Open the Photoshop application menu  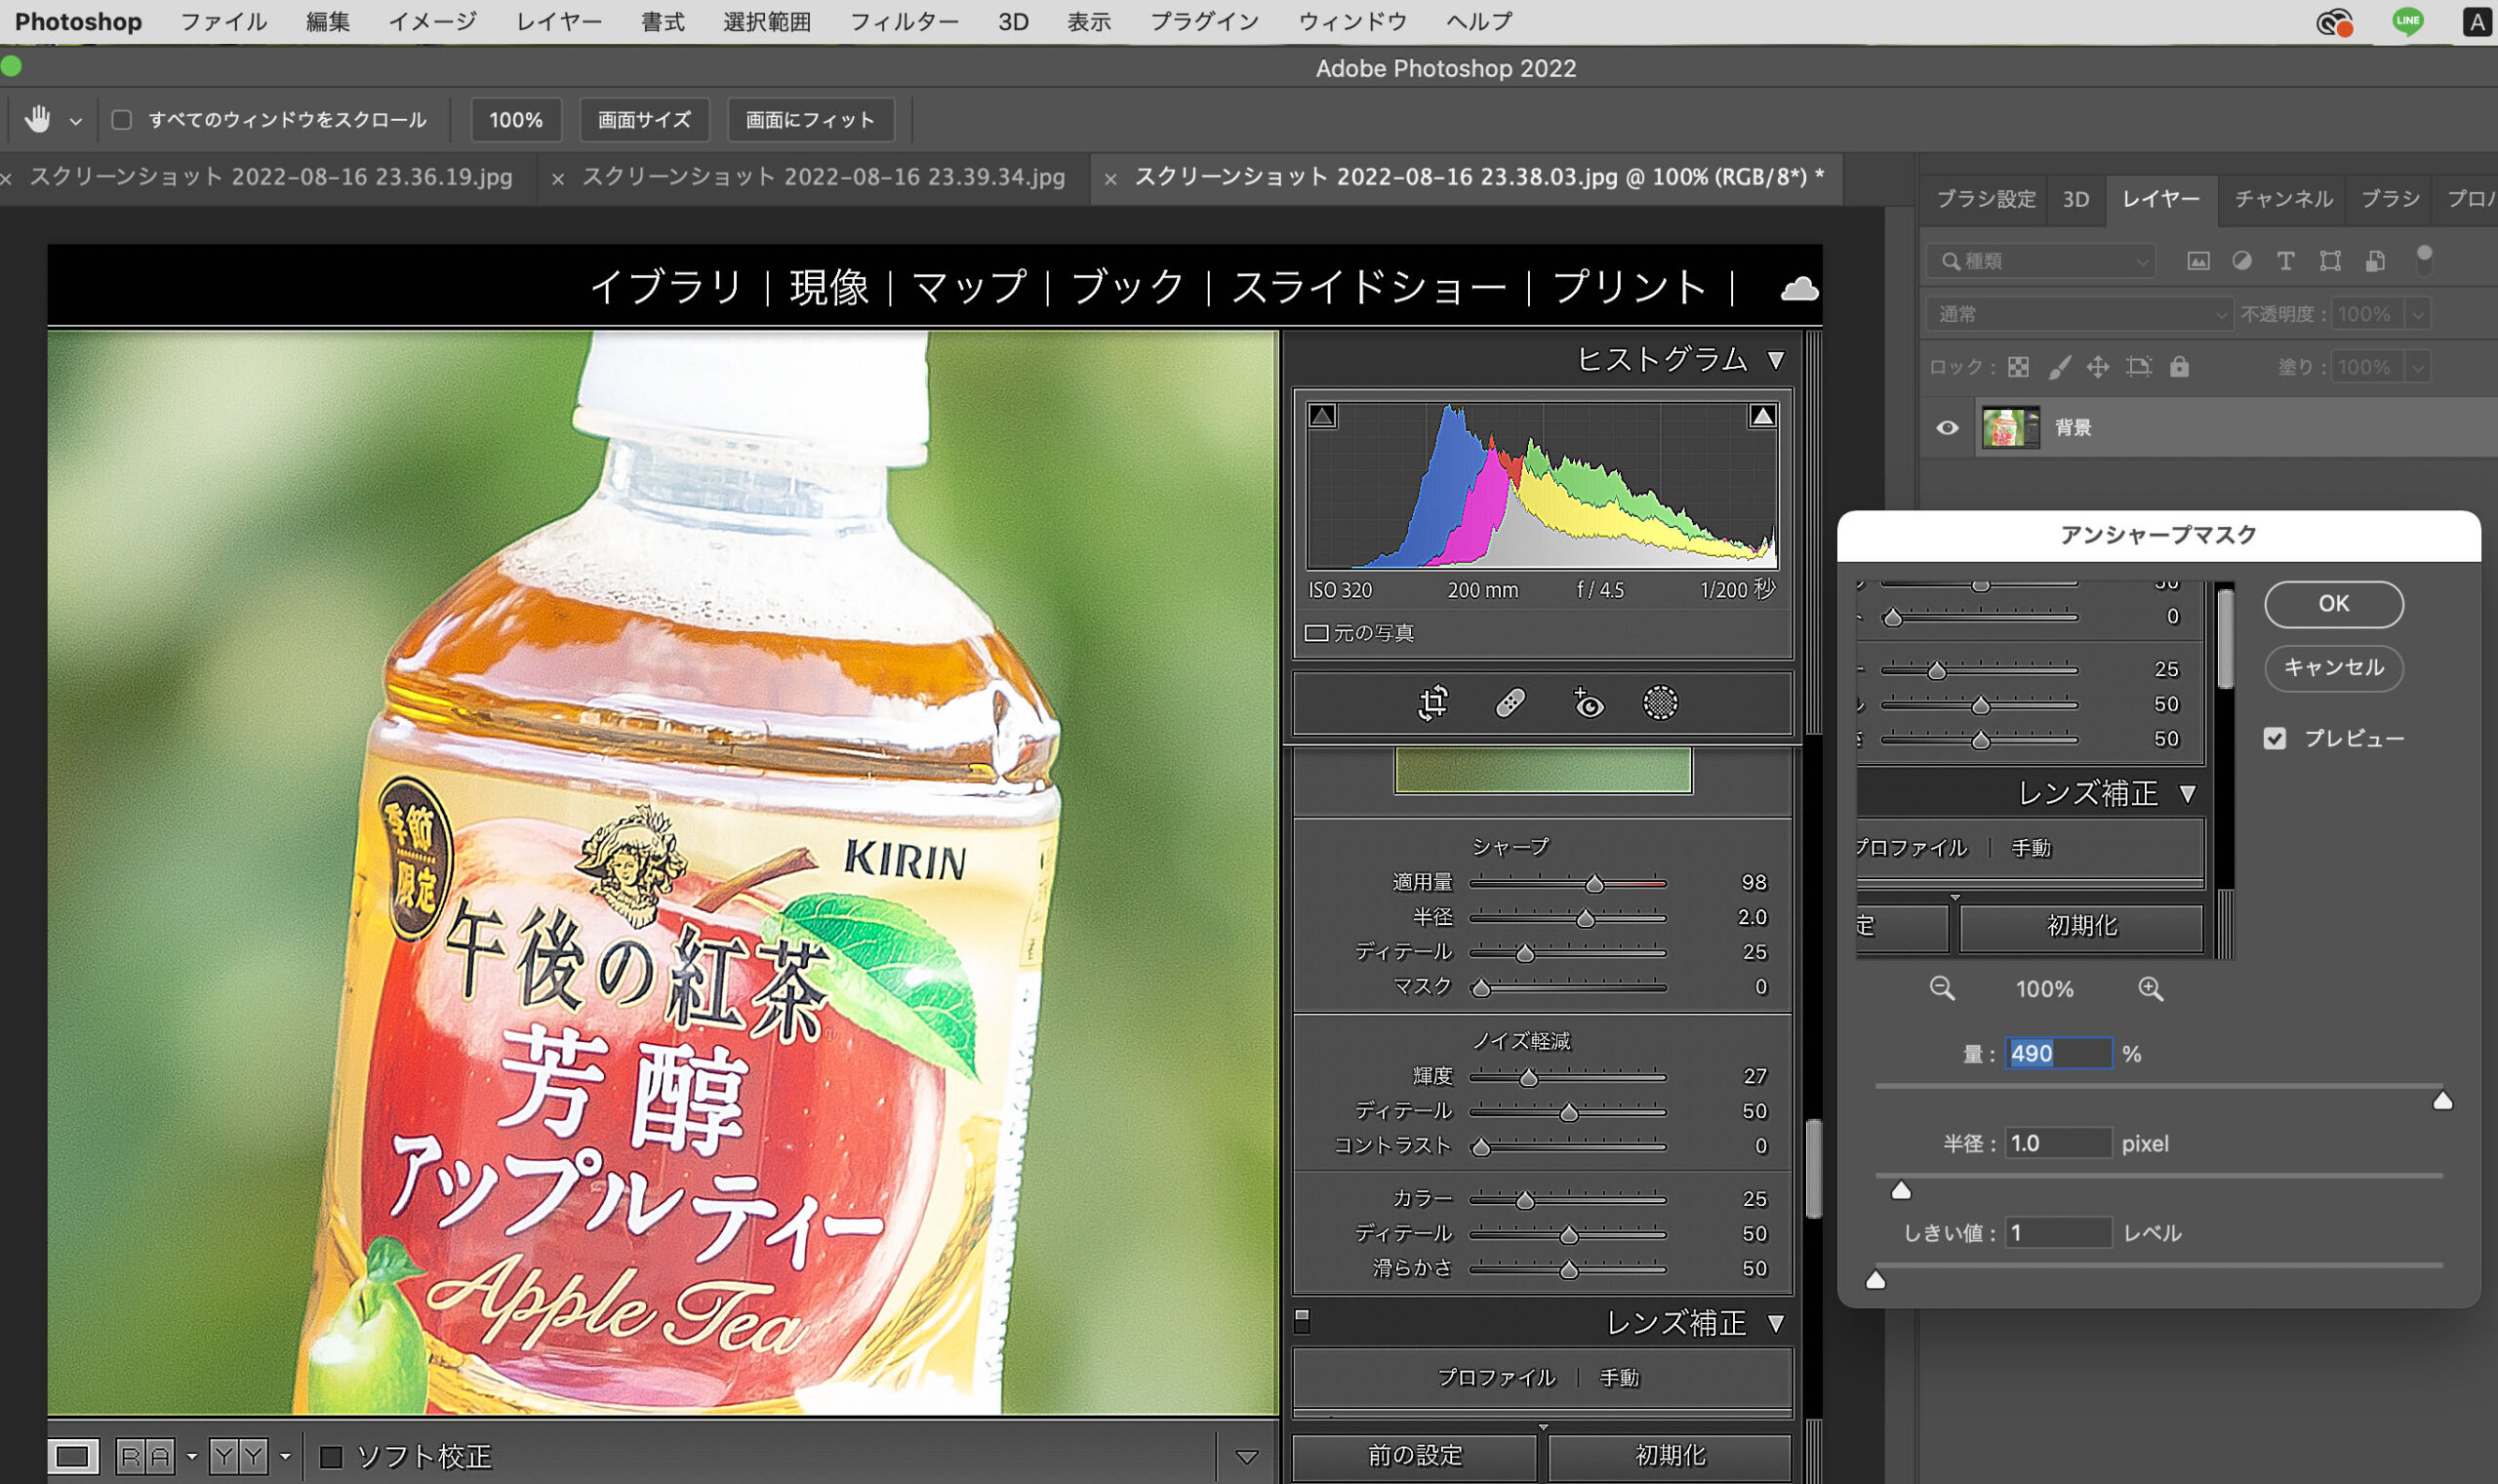pyautogui.click(x=78, y=21)
